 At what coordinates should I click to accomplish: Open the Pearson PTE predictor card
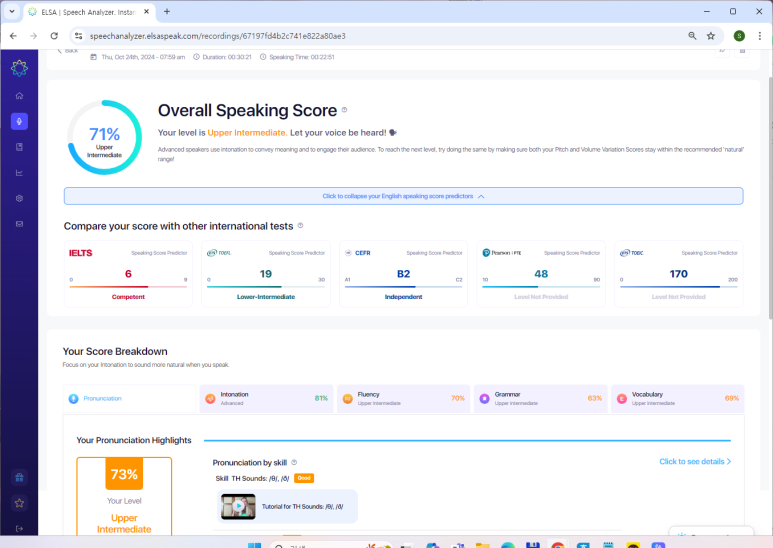point(541,274)
